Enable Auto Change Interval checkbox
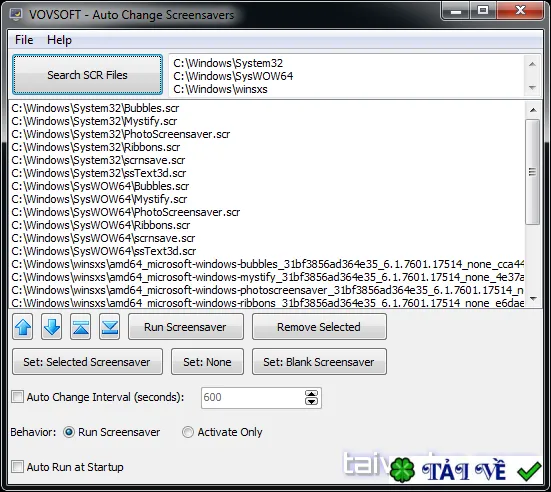Viewport: 551px width, 492px height. 18,397
